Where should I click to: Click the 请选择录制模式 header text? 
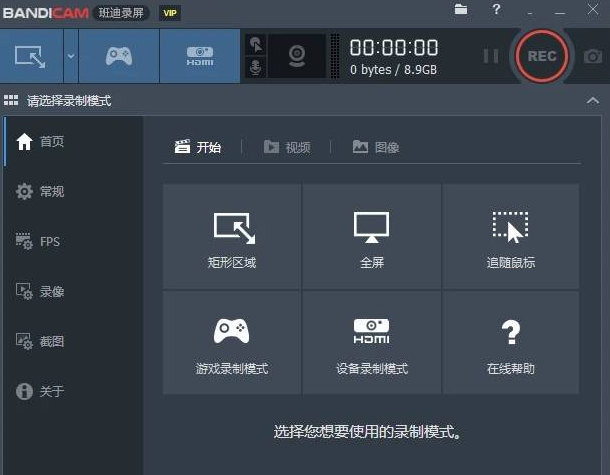click(69, 101)
